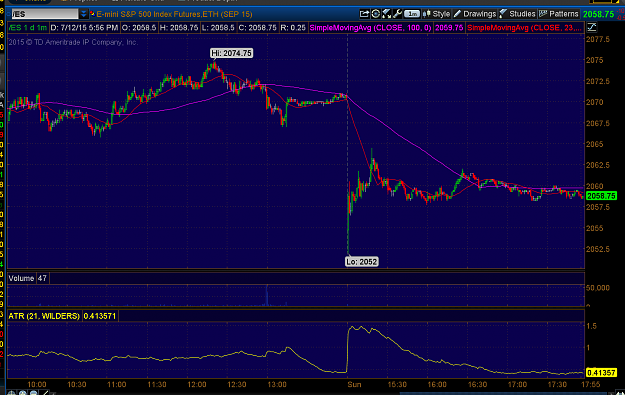Click the H: 2058.75 high value
This screenshot has height=395, width=625.
179,28
